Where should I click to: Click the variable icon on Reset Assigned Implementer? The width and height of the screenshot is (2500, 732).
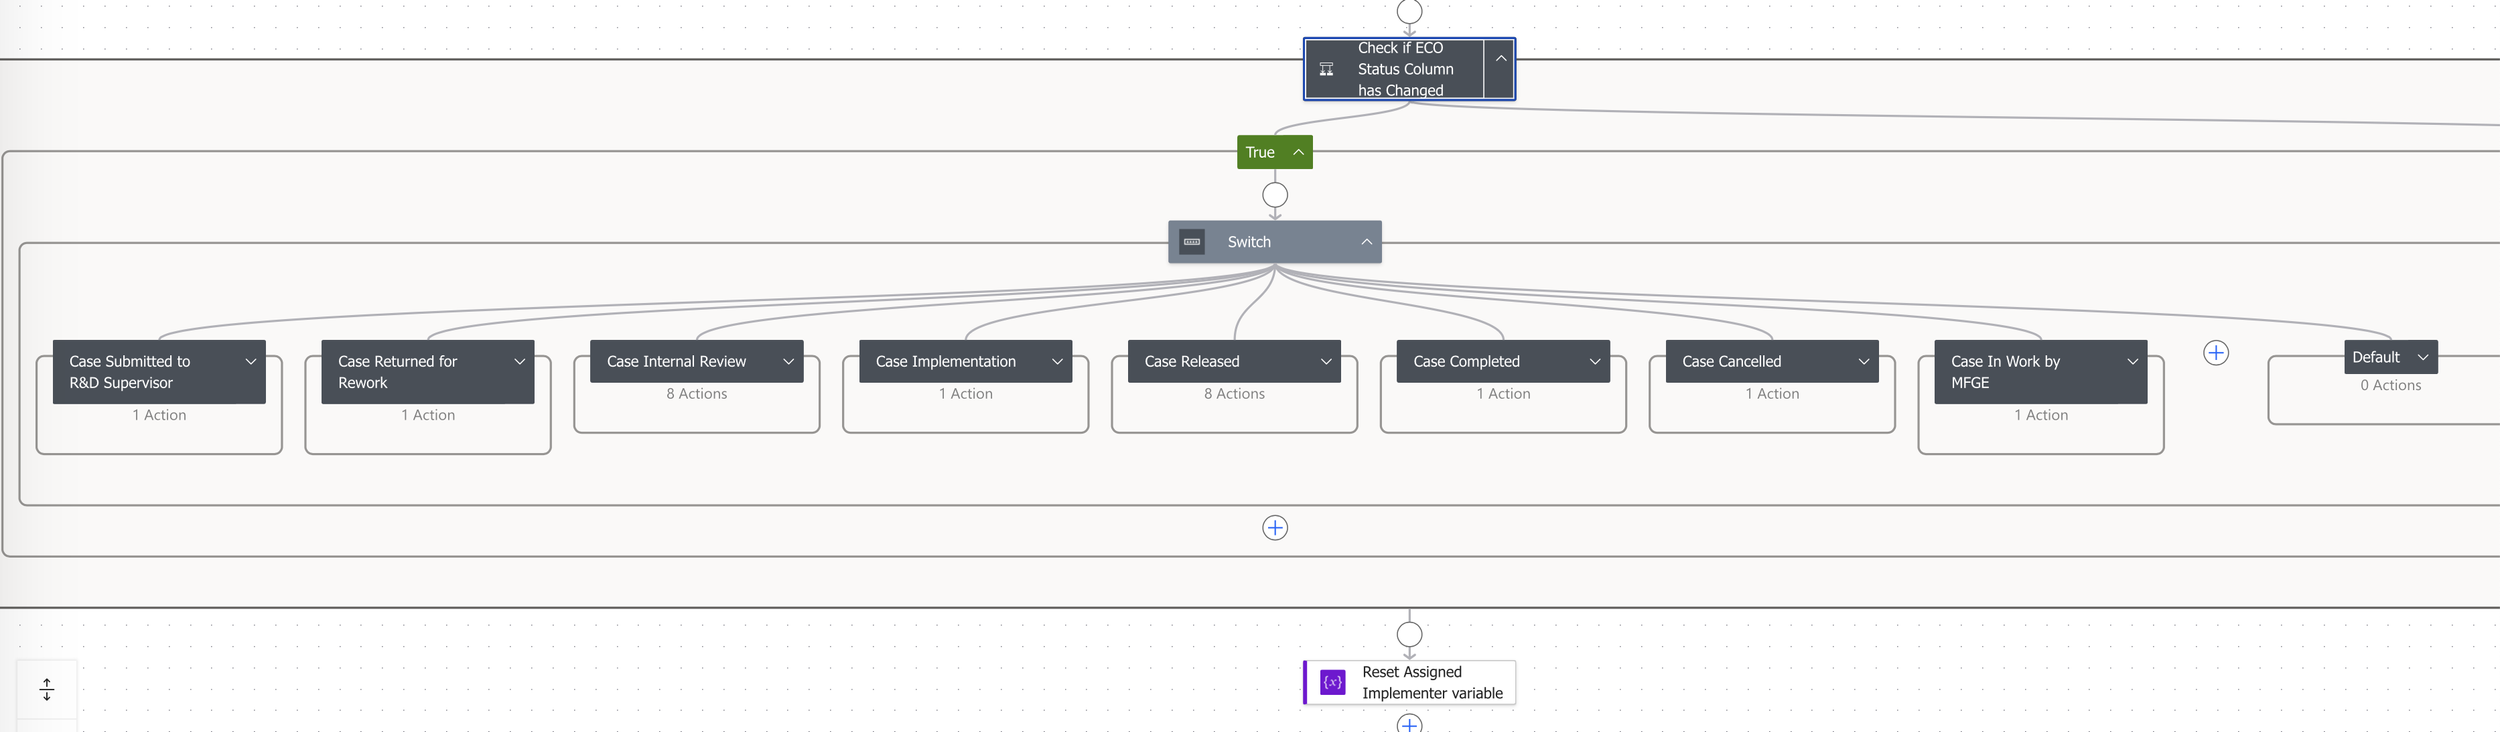(1333, 682)
